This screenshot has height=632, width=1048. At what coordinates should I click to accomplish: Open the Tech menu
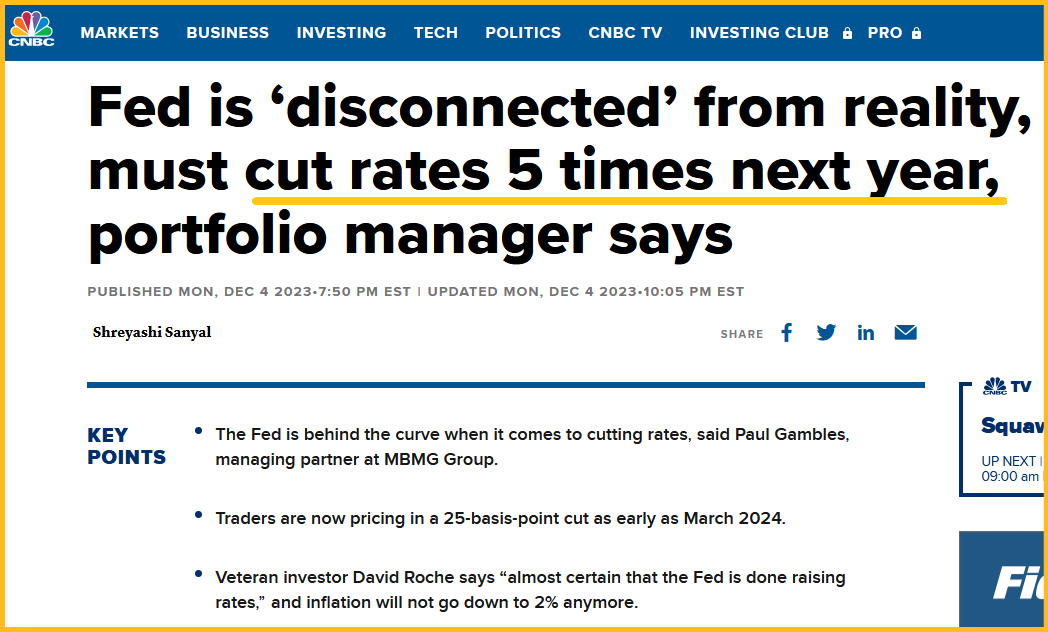point(436,32)
